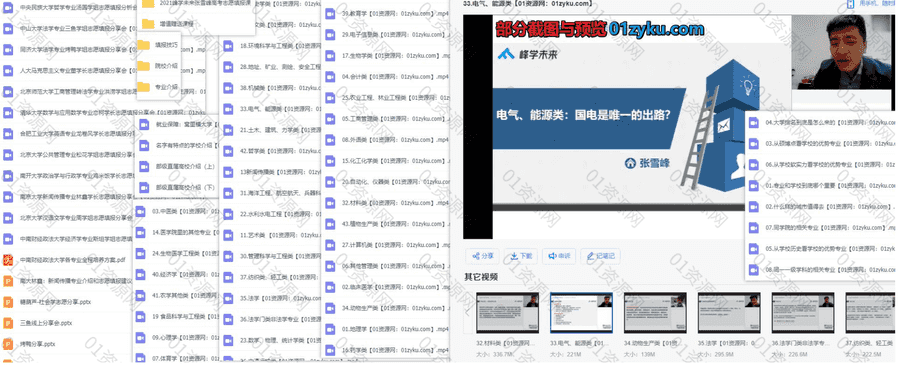This screenshot has width=900, height=368.
Task: Click the PDF icon for 中南财经政法大学各专业全程培养方案
Action: click(8, 260)
